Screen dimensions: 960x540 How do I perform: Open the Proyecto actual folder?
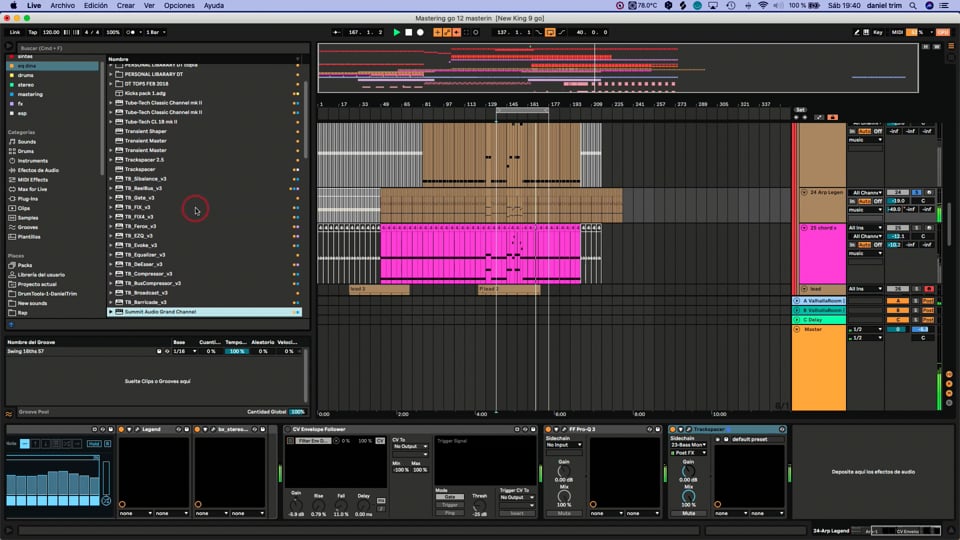[x=37, y=284]
